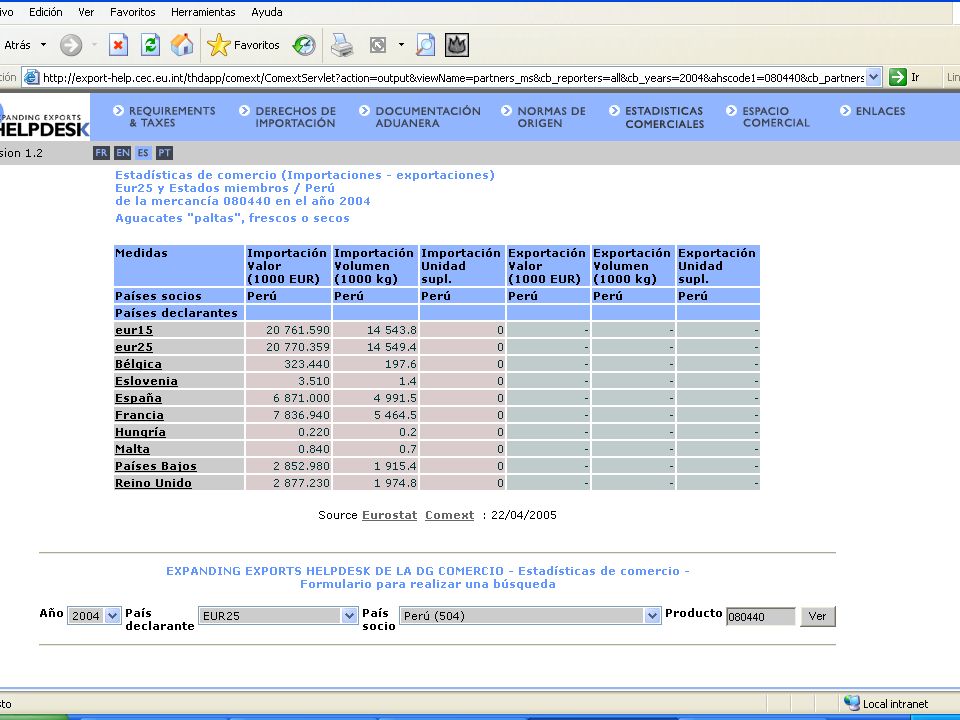Go to Home page icon

pos(182,45)
